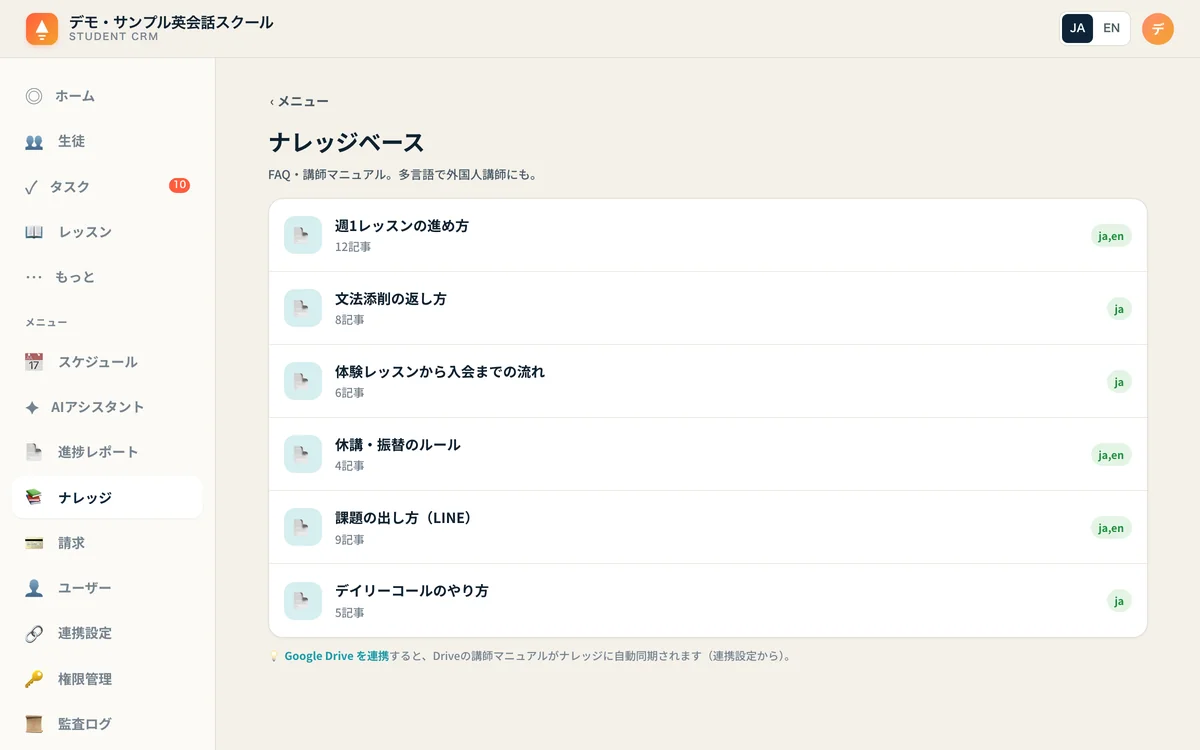Open article 休講・振替のルール

click(x=708, y=454)
